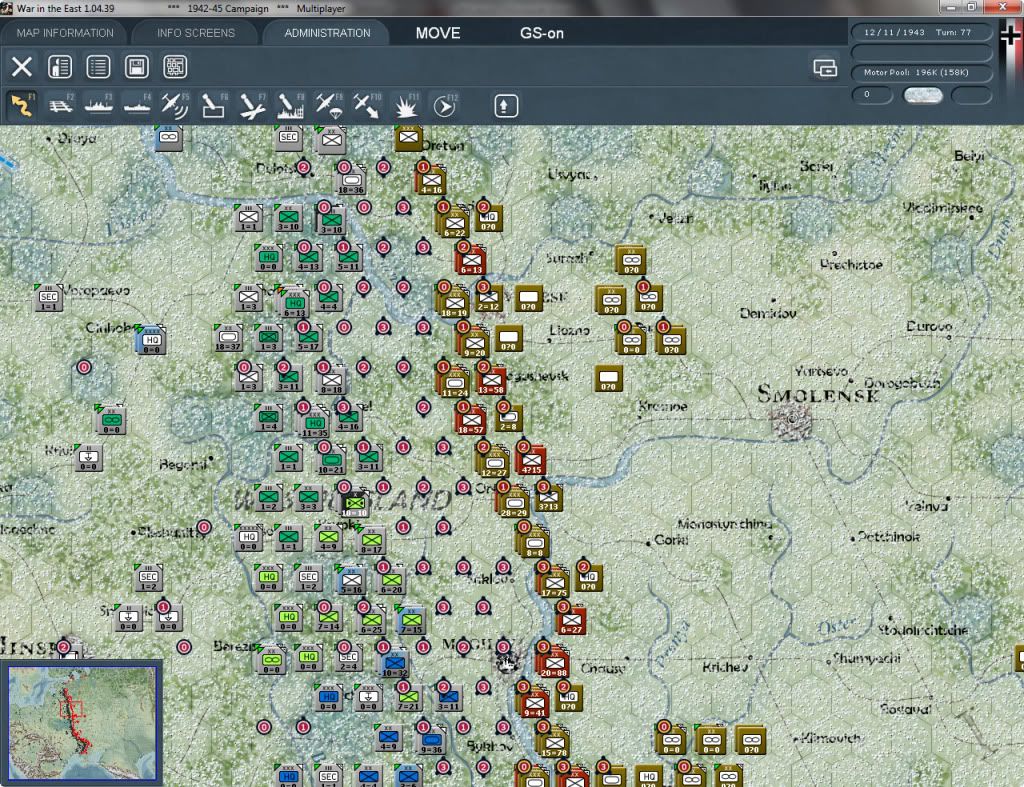Select Rail mode (F2) track icon

[x=61, y=105]
